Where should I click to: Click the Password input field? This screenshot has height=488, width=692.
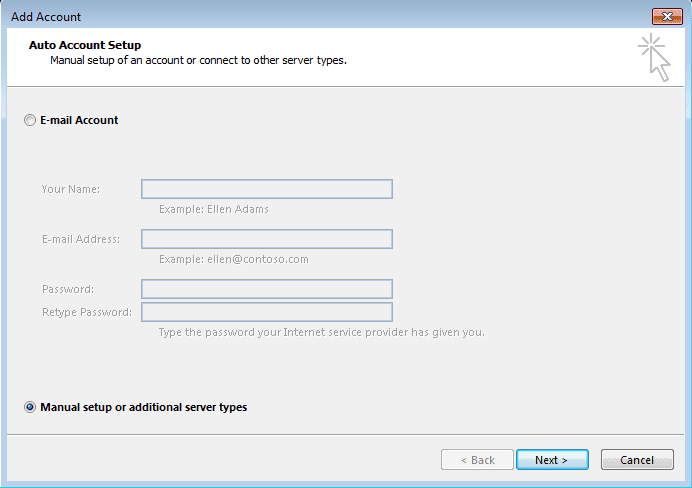point(267,289)
